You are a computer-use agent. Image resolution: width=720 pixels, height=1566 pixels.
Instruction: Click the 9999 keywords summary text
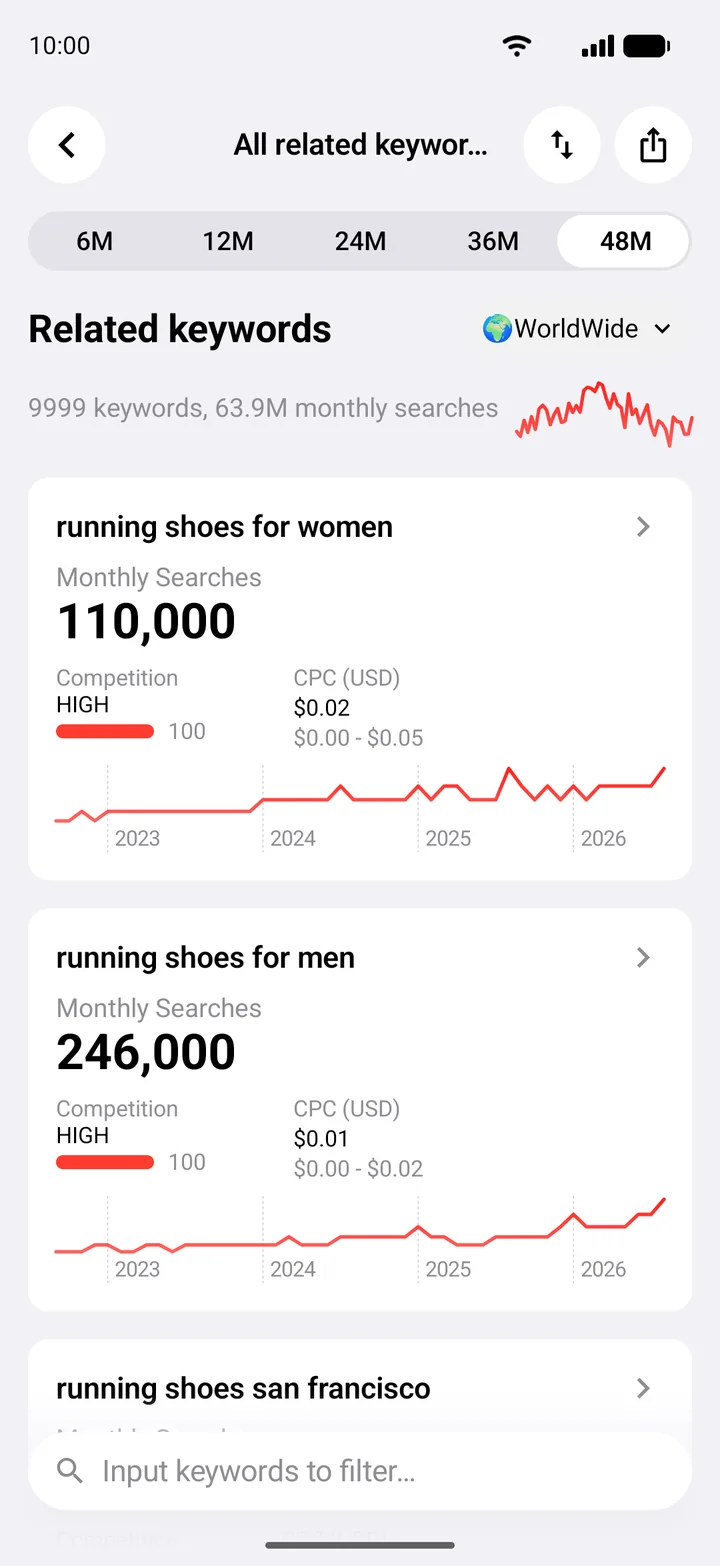point(263,408)
